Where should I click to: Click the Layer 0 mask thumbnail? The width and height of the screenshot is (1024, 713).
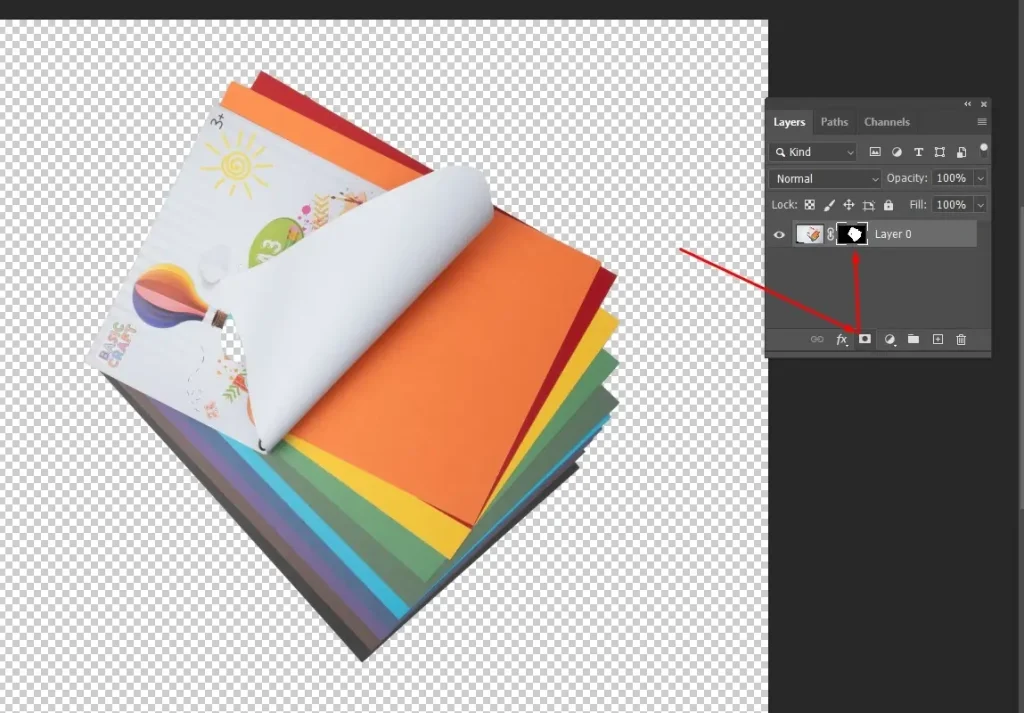click(852, 234)
